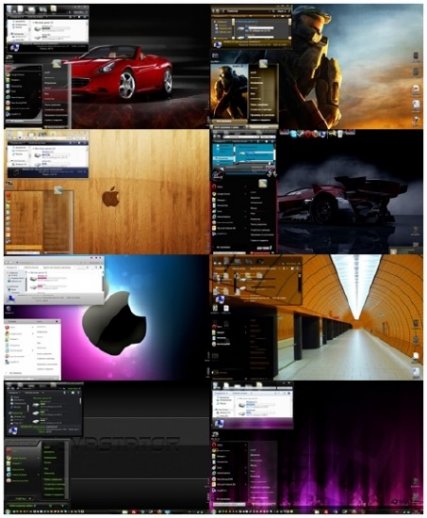Click the user picture tile in Halo theme start menu
This screenshot has height=518, width=427.
(x=263, y=64)
